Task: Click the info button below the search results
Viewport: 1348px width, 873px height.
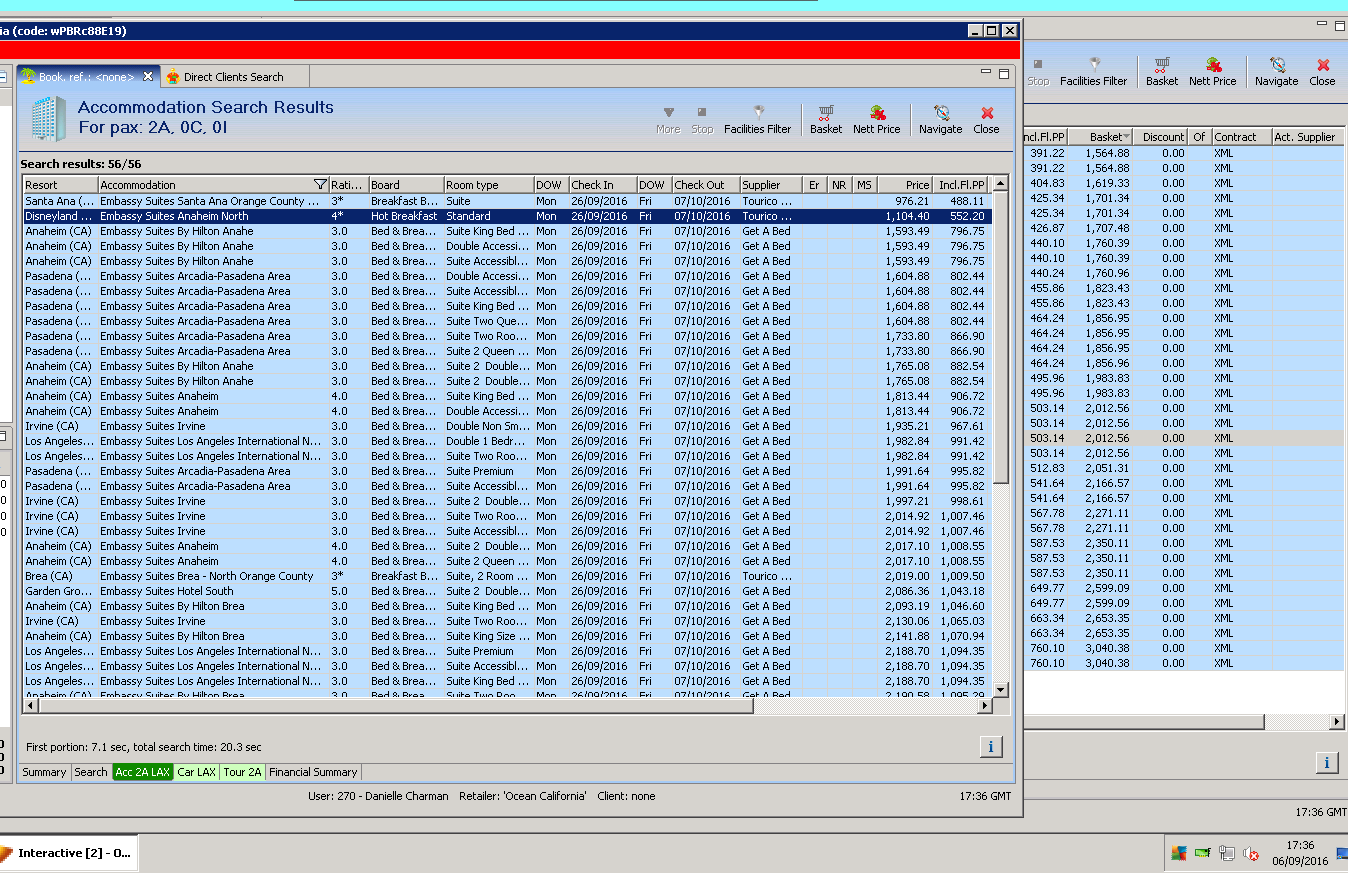Action: coord(990,746)
